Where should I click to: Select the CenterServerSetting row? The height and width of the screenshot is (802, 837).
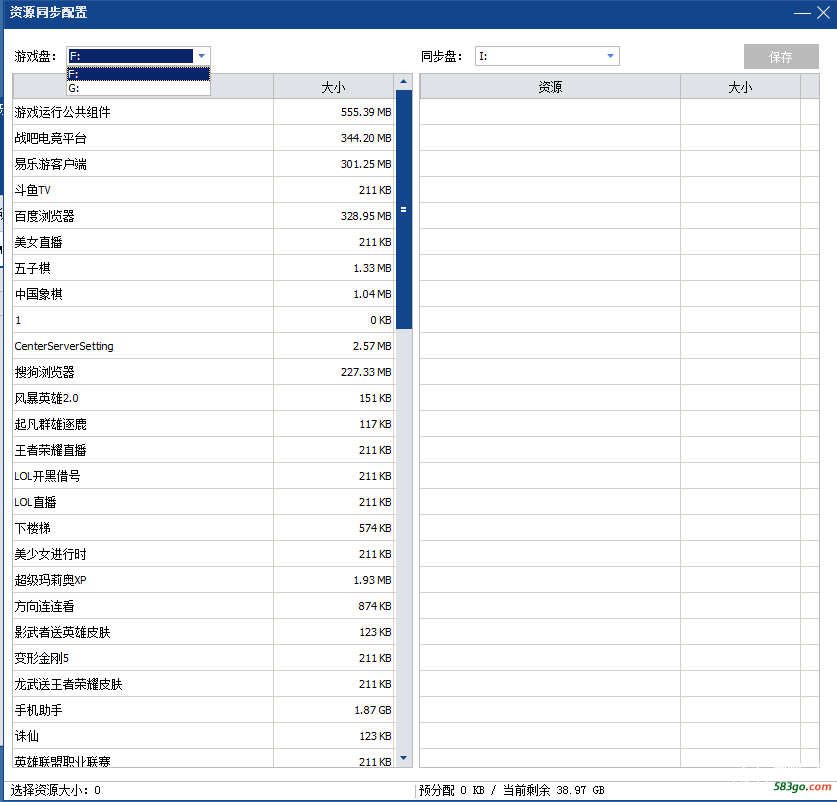(x=203, y=346)
